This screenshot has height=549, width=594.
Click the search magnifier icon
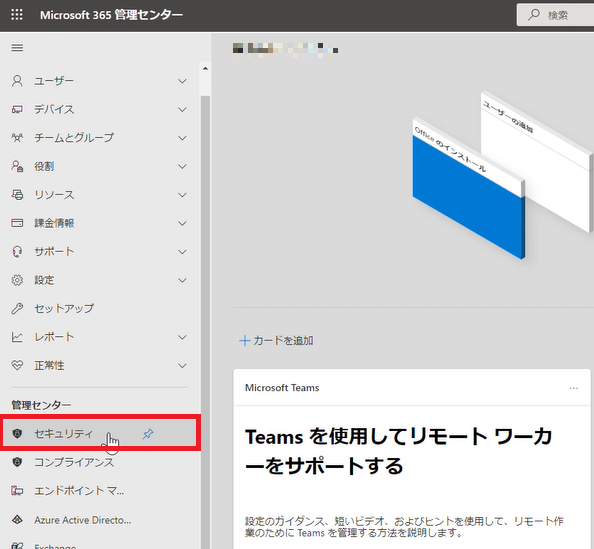pos(534,15)
